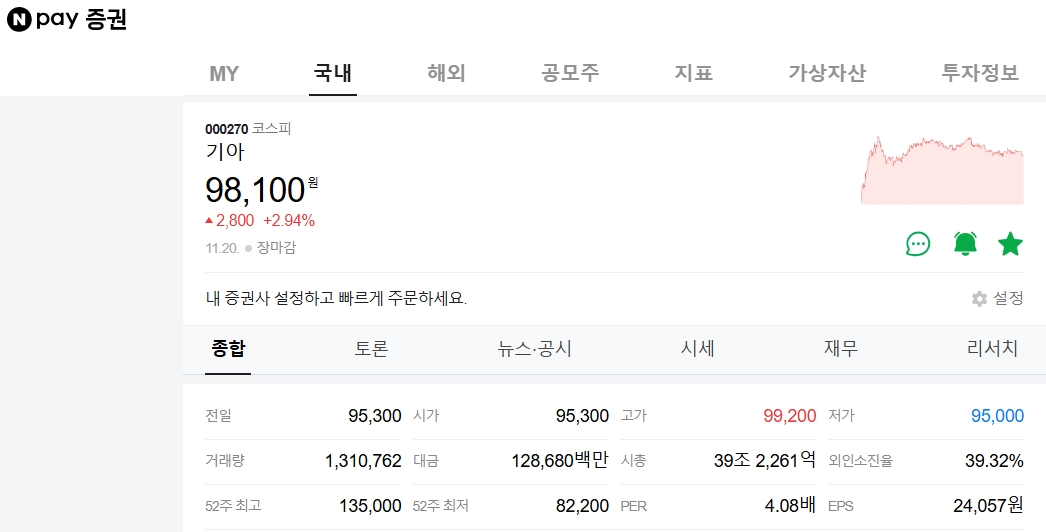This screenshot has width=1046, height=532.
Task: Click the price change +2.94%
Action: click(x=289, y=220)
